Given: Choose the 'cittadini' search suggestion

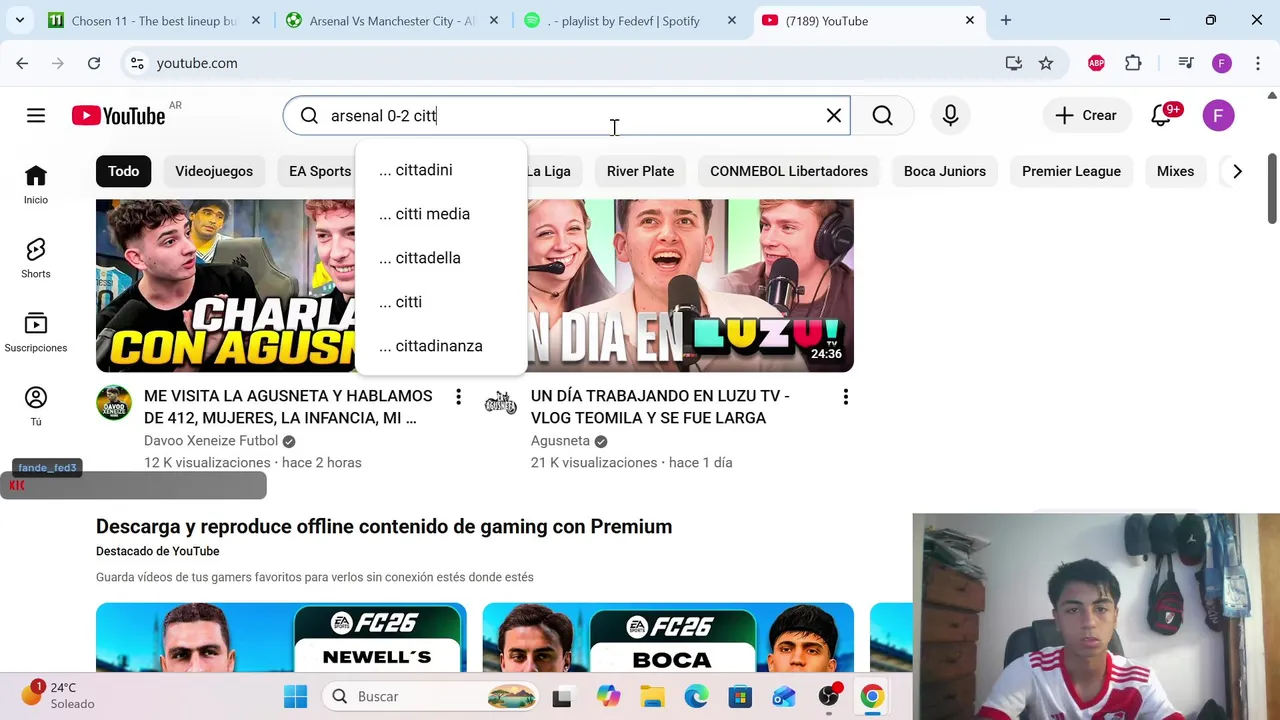Looking at the screenshot, I should pos(441,170).
